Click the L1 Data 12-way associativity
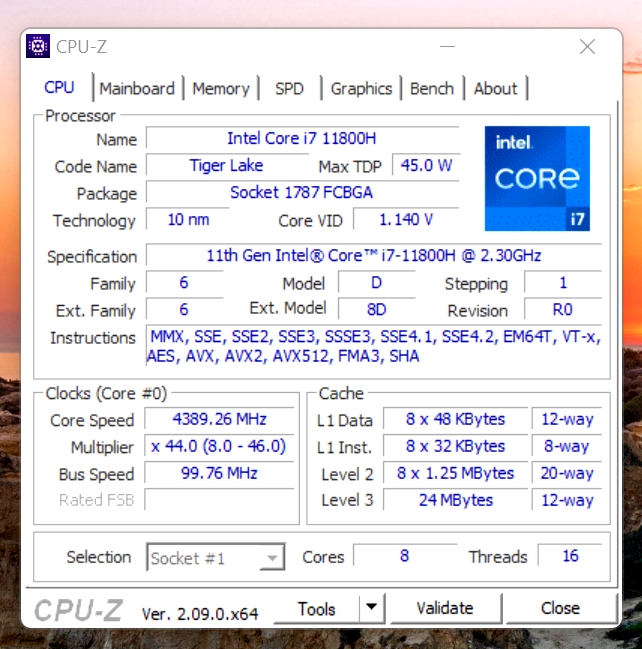Screen dimensions: 642x649 567,419
